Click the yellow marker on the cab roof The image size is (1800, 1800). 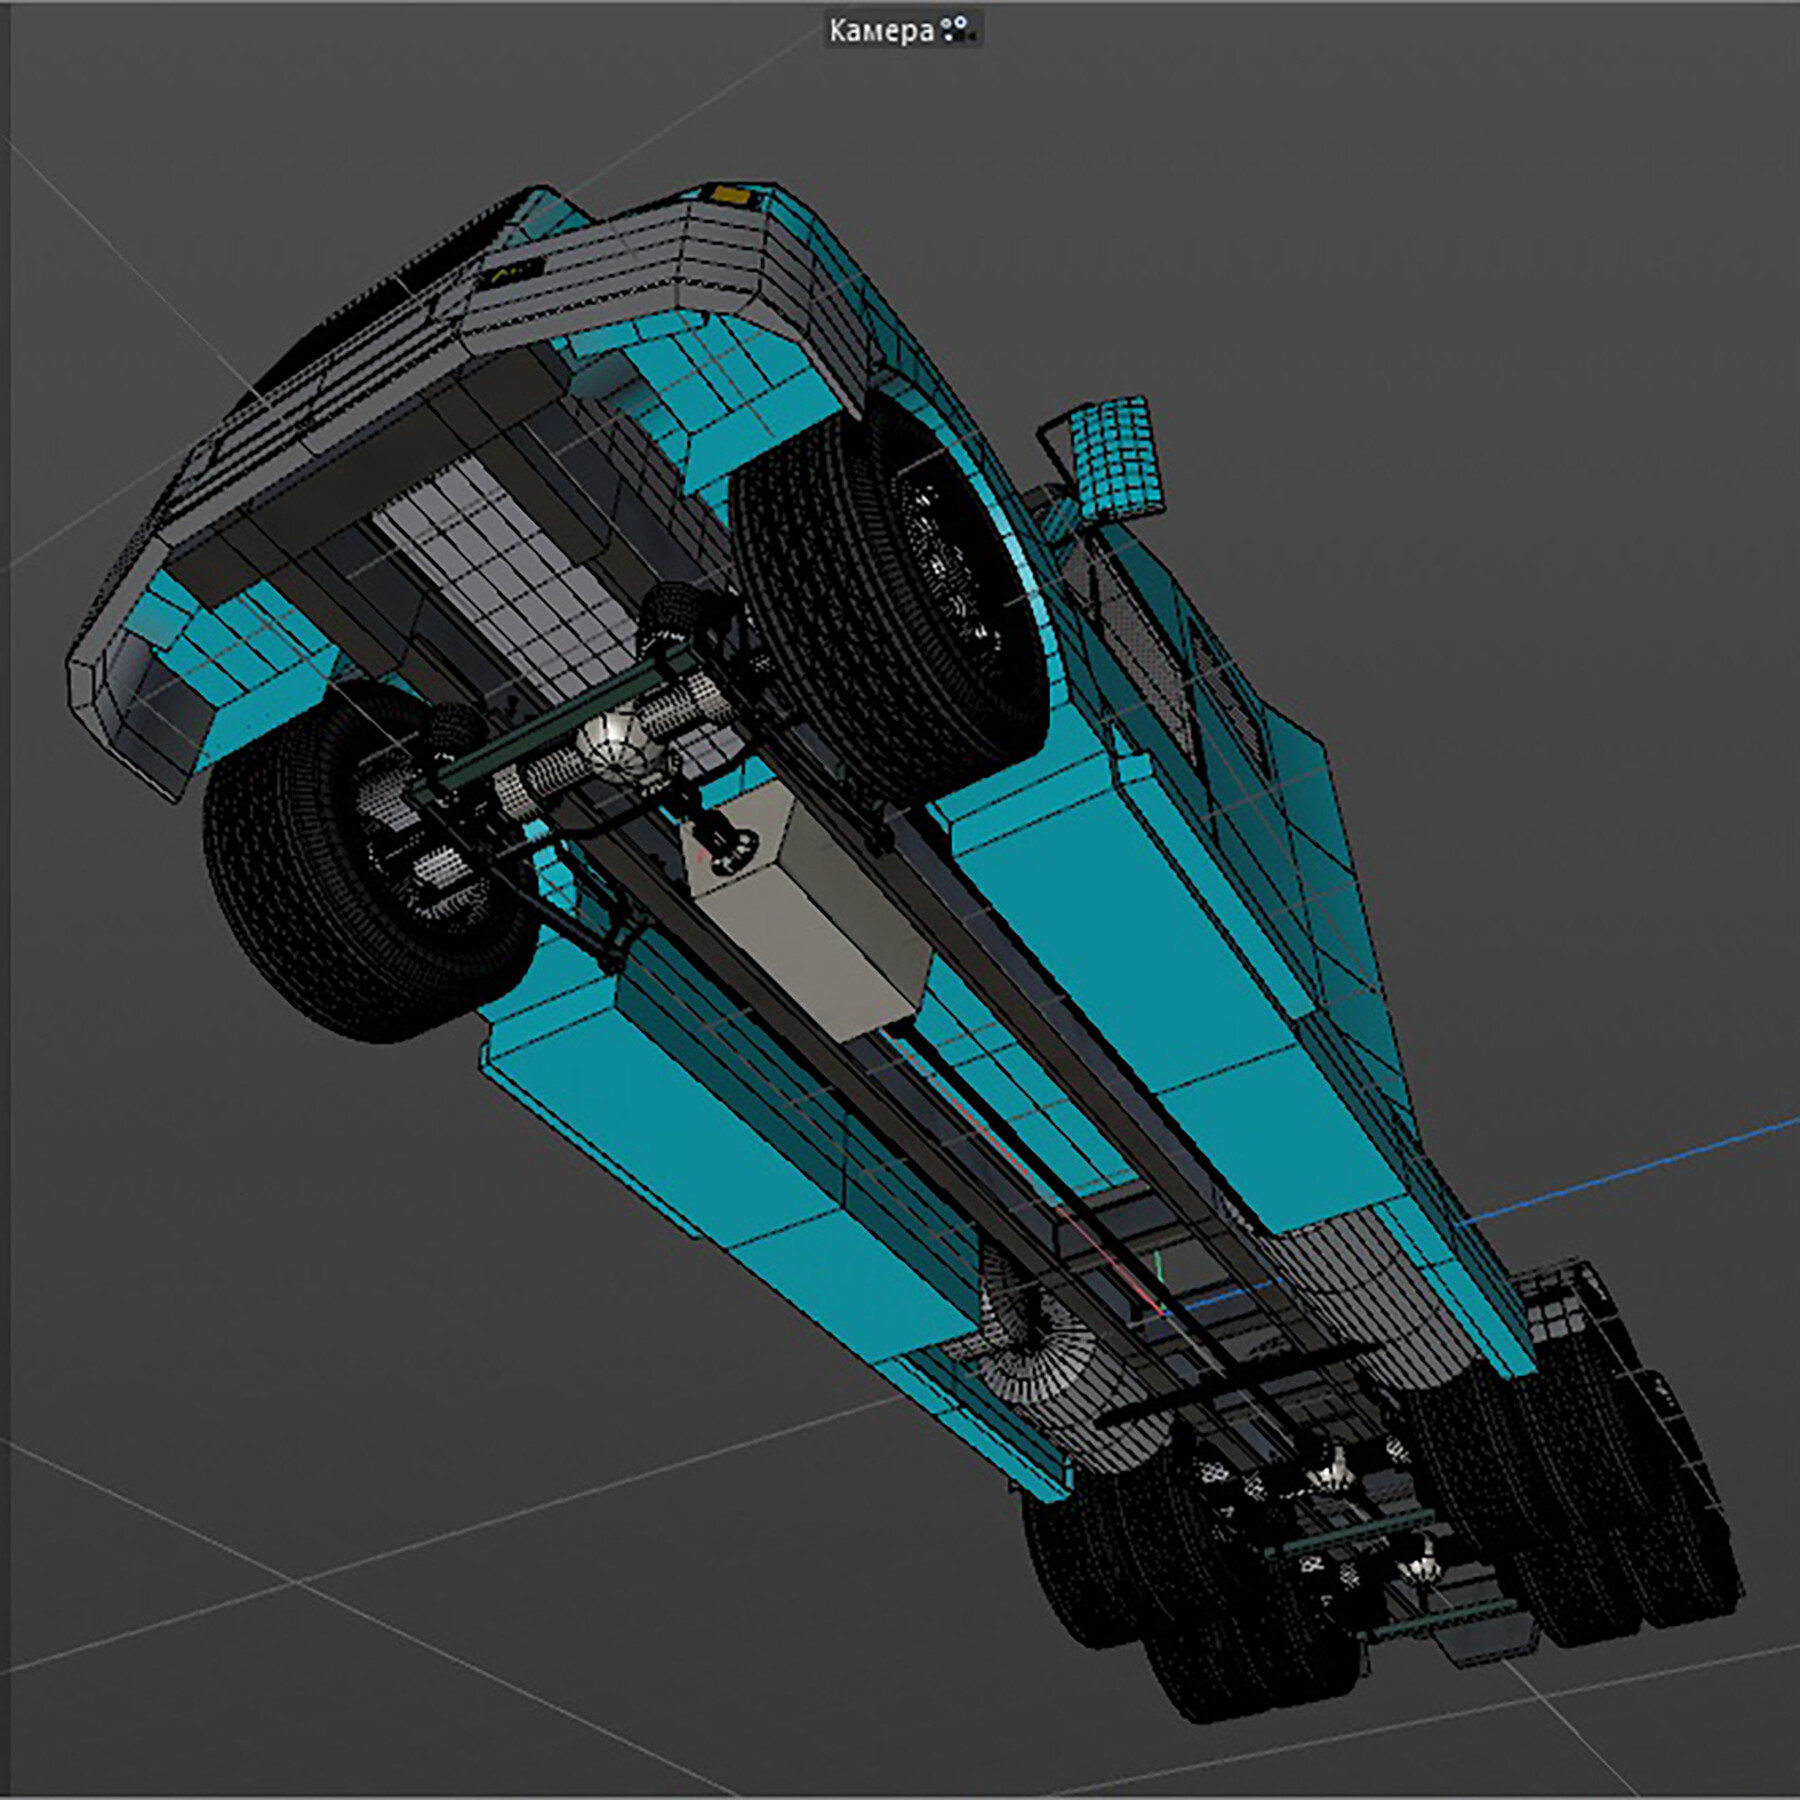click(x=730, y=196)
